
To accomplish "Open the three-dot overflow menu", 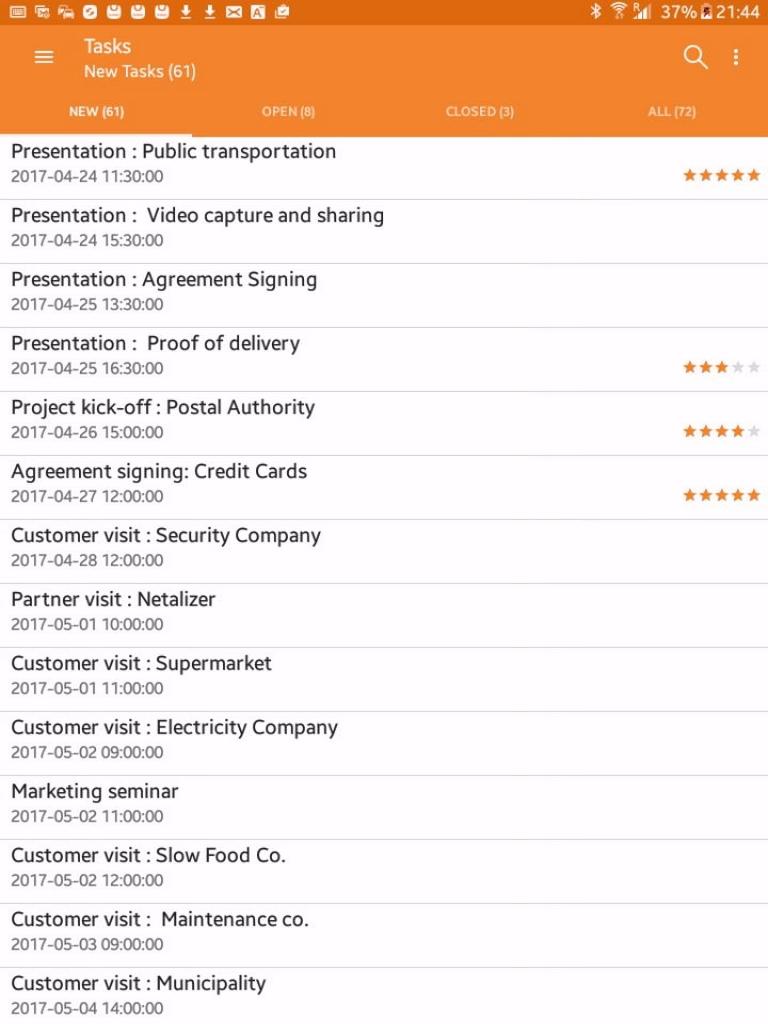I will pos(736,57).
